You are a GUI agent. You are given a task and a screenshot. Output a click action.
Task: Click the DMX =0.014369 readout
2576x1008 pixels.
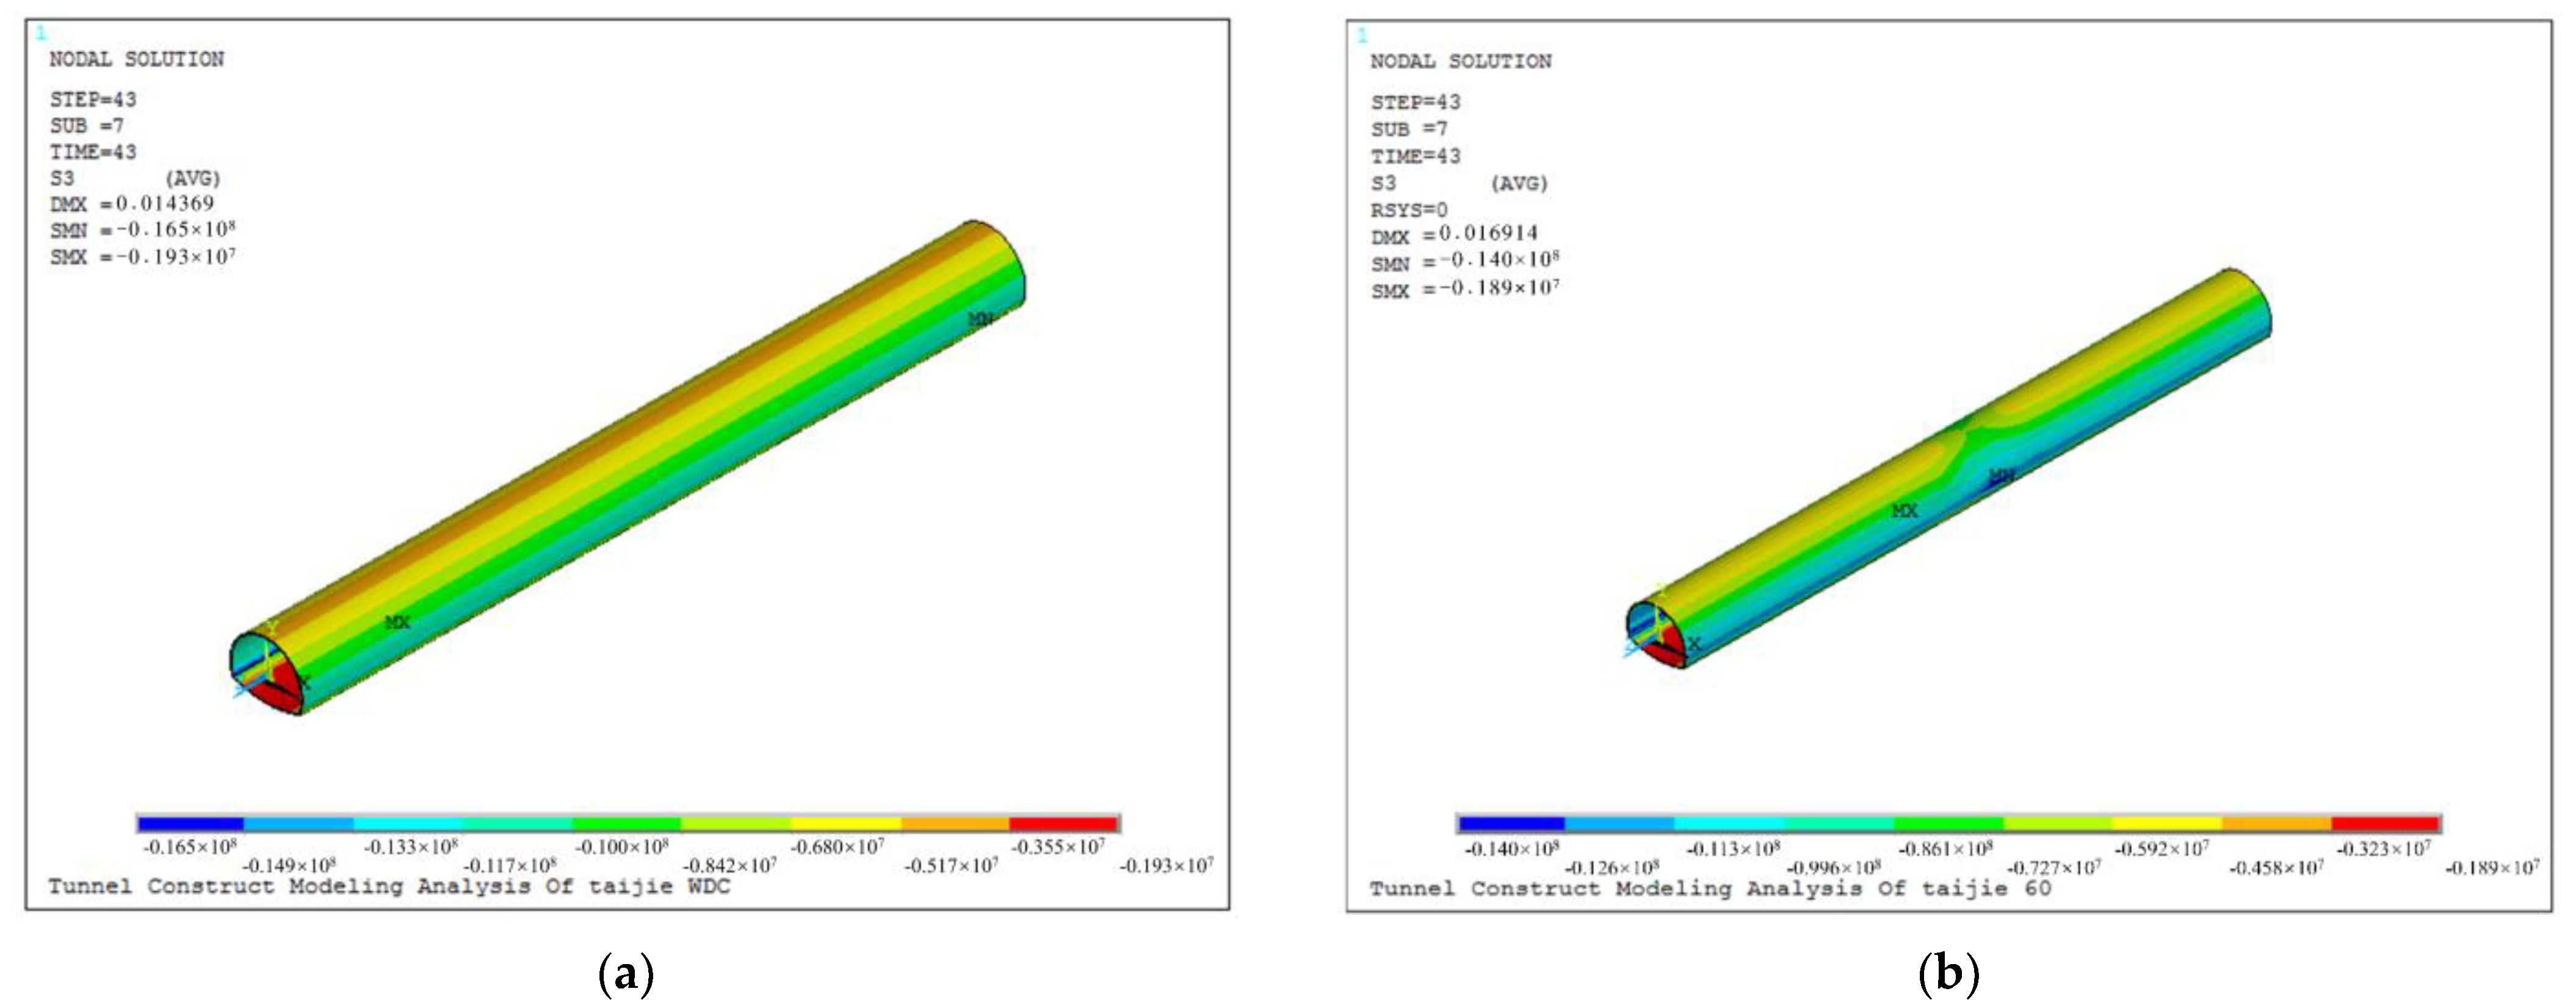point(132,204)
